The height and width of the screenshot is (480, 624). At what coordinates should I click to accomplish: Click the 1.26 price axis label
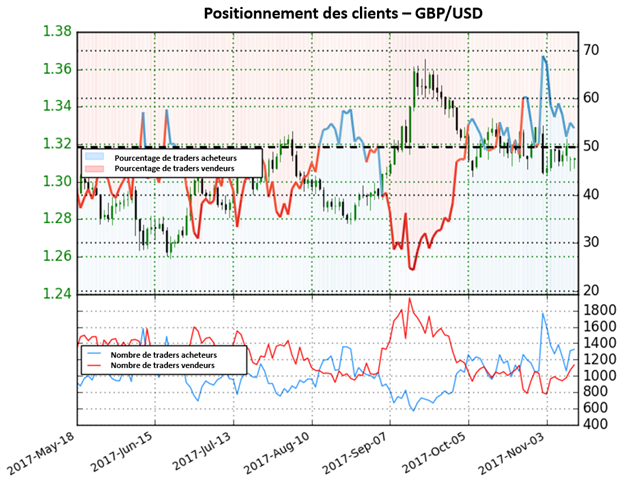coord(58,256)
